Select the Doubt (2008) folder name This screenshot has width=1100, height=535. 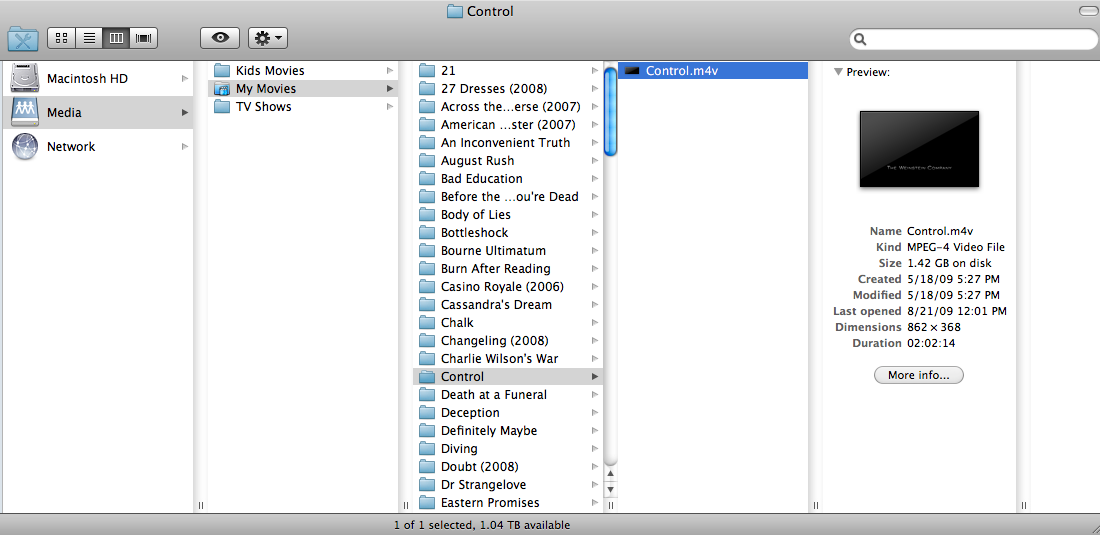click(480, 466)
